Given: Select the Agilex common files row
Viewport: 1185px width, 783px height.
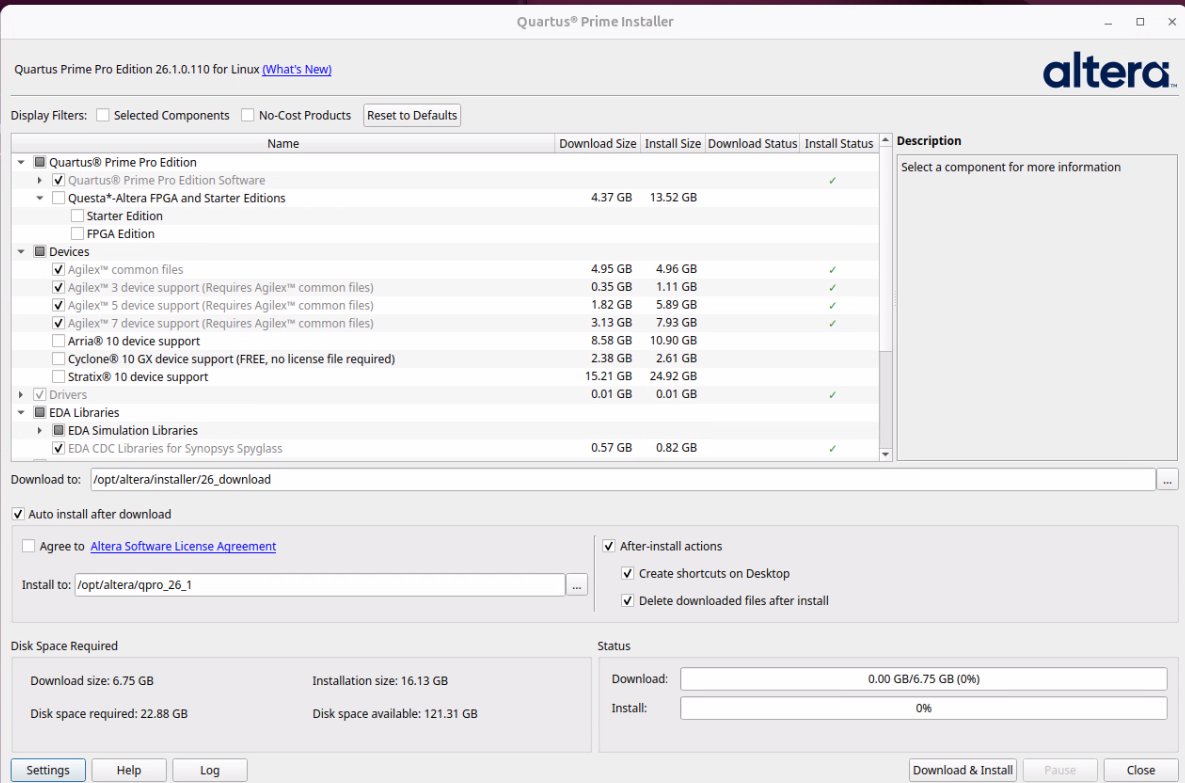Looking at the screenshot, I should tap(445, 269).
